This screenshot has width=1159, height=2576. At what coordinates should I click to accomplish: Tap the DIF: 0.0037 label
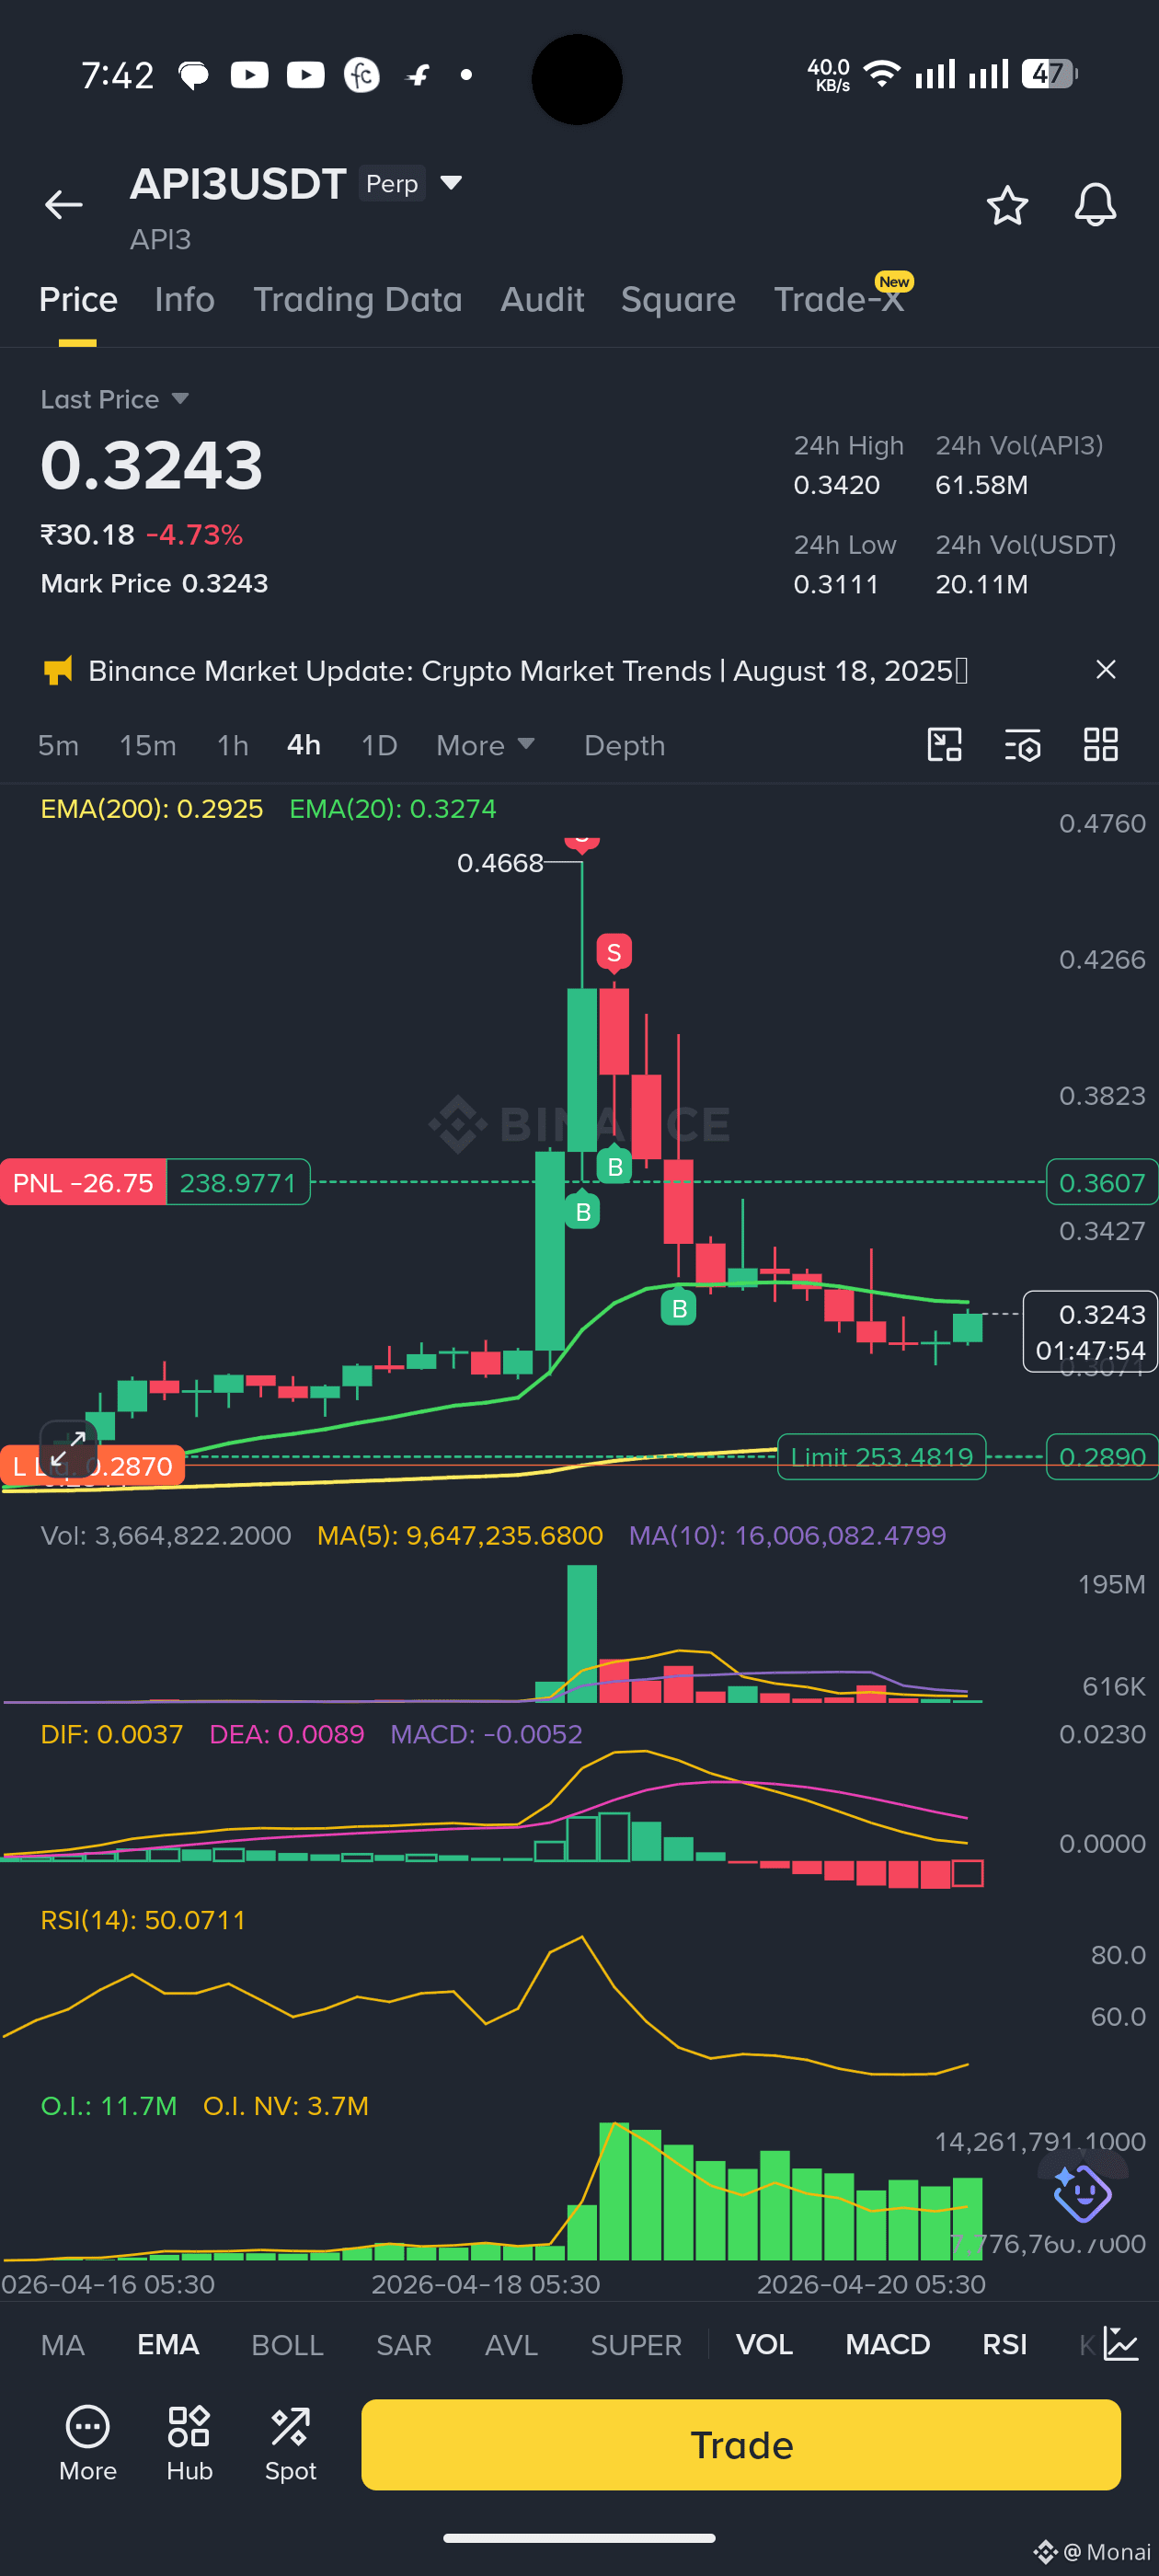pyautogui.click(x=112, y=1734)
